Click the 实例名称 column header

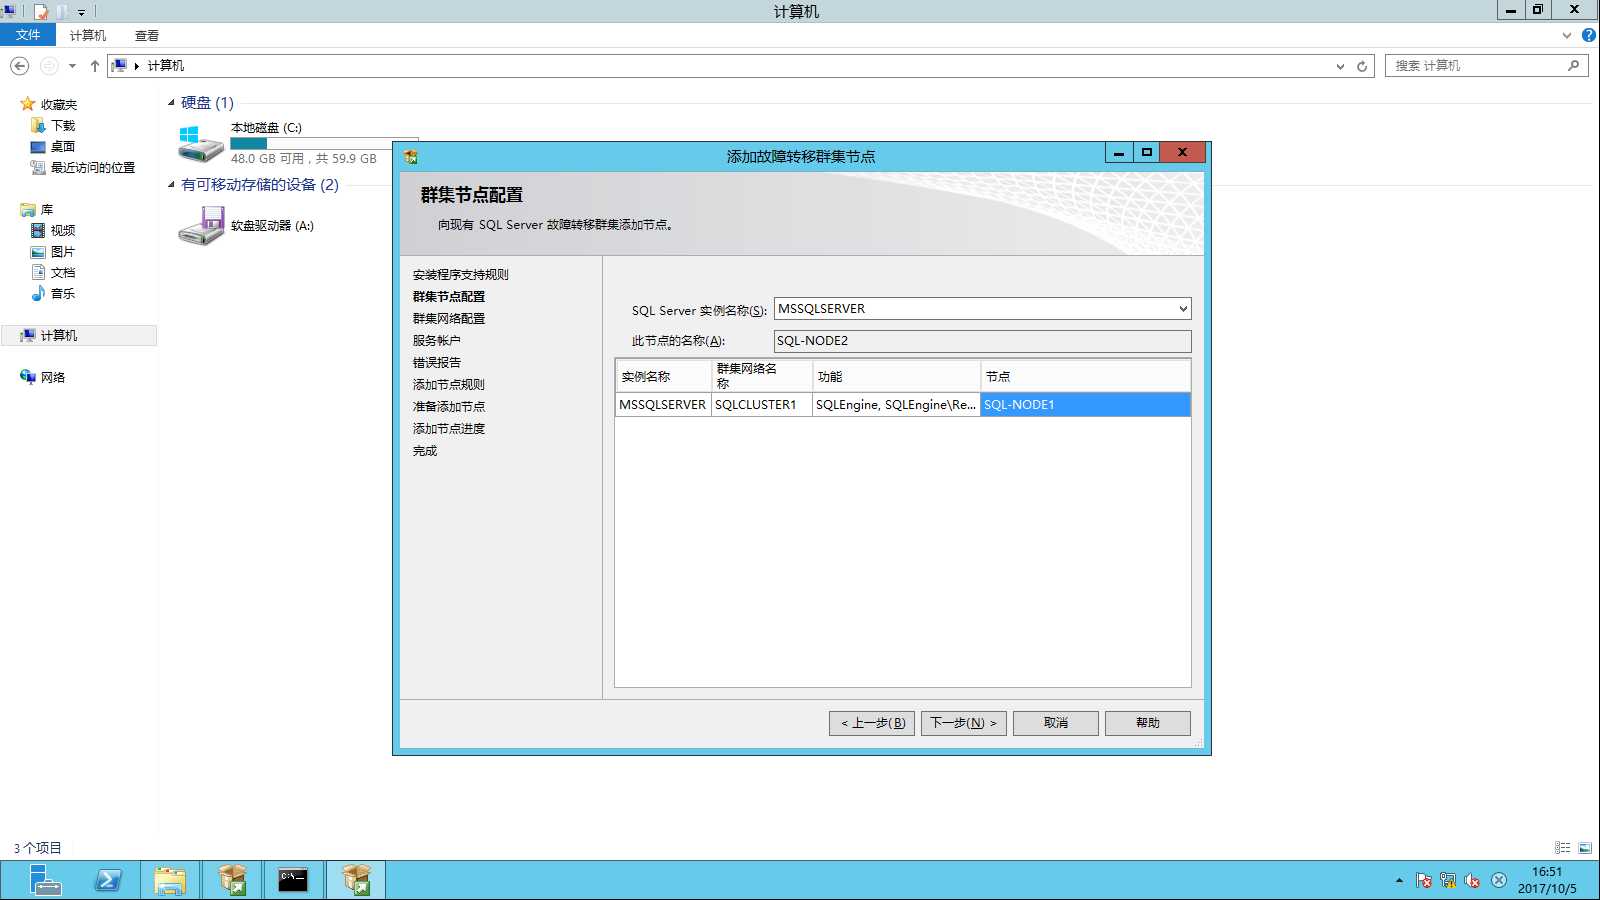(x=663, y=377)
